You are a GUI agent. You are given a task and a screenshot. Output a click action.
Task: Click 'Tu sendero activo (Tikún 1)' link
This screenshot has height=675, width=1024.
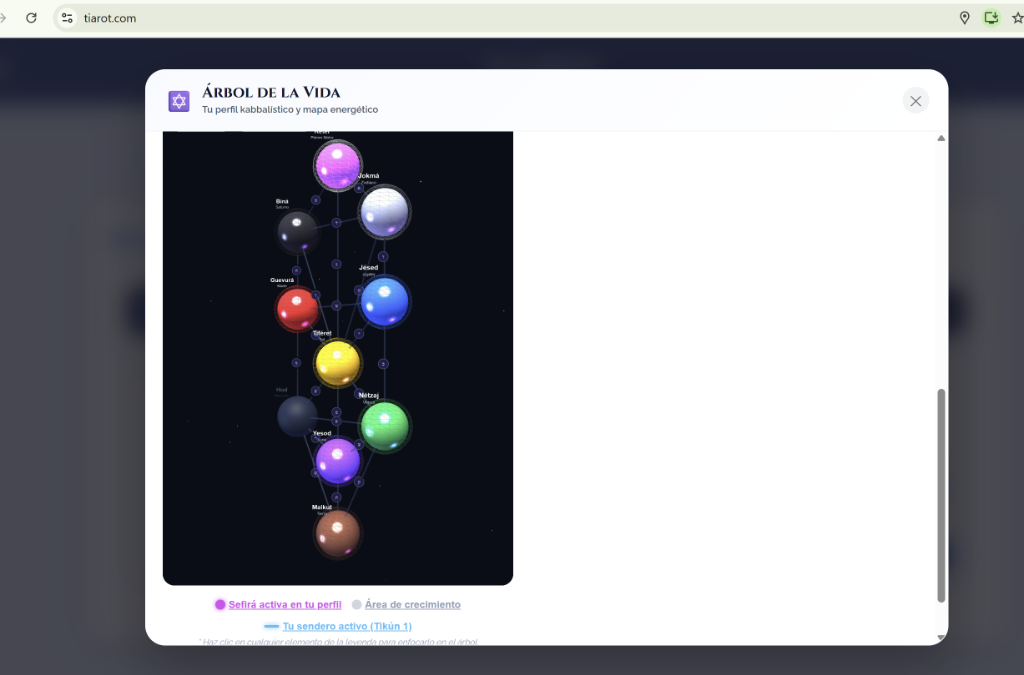[347, 626]
